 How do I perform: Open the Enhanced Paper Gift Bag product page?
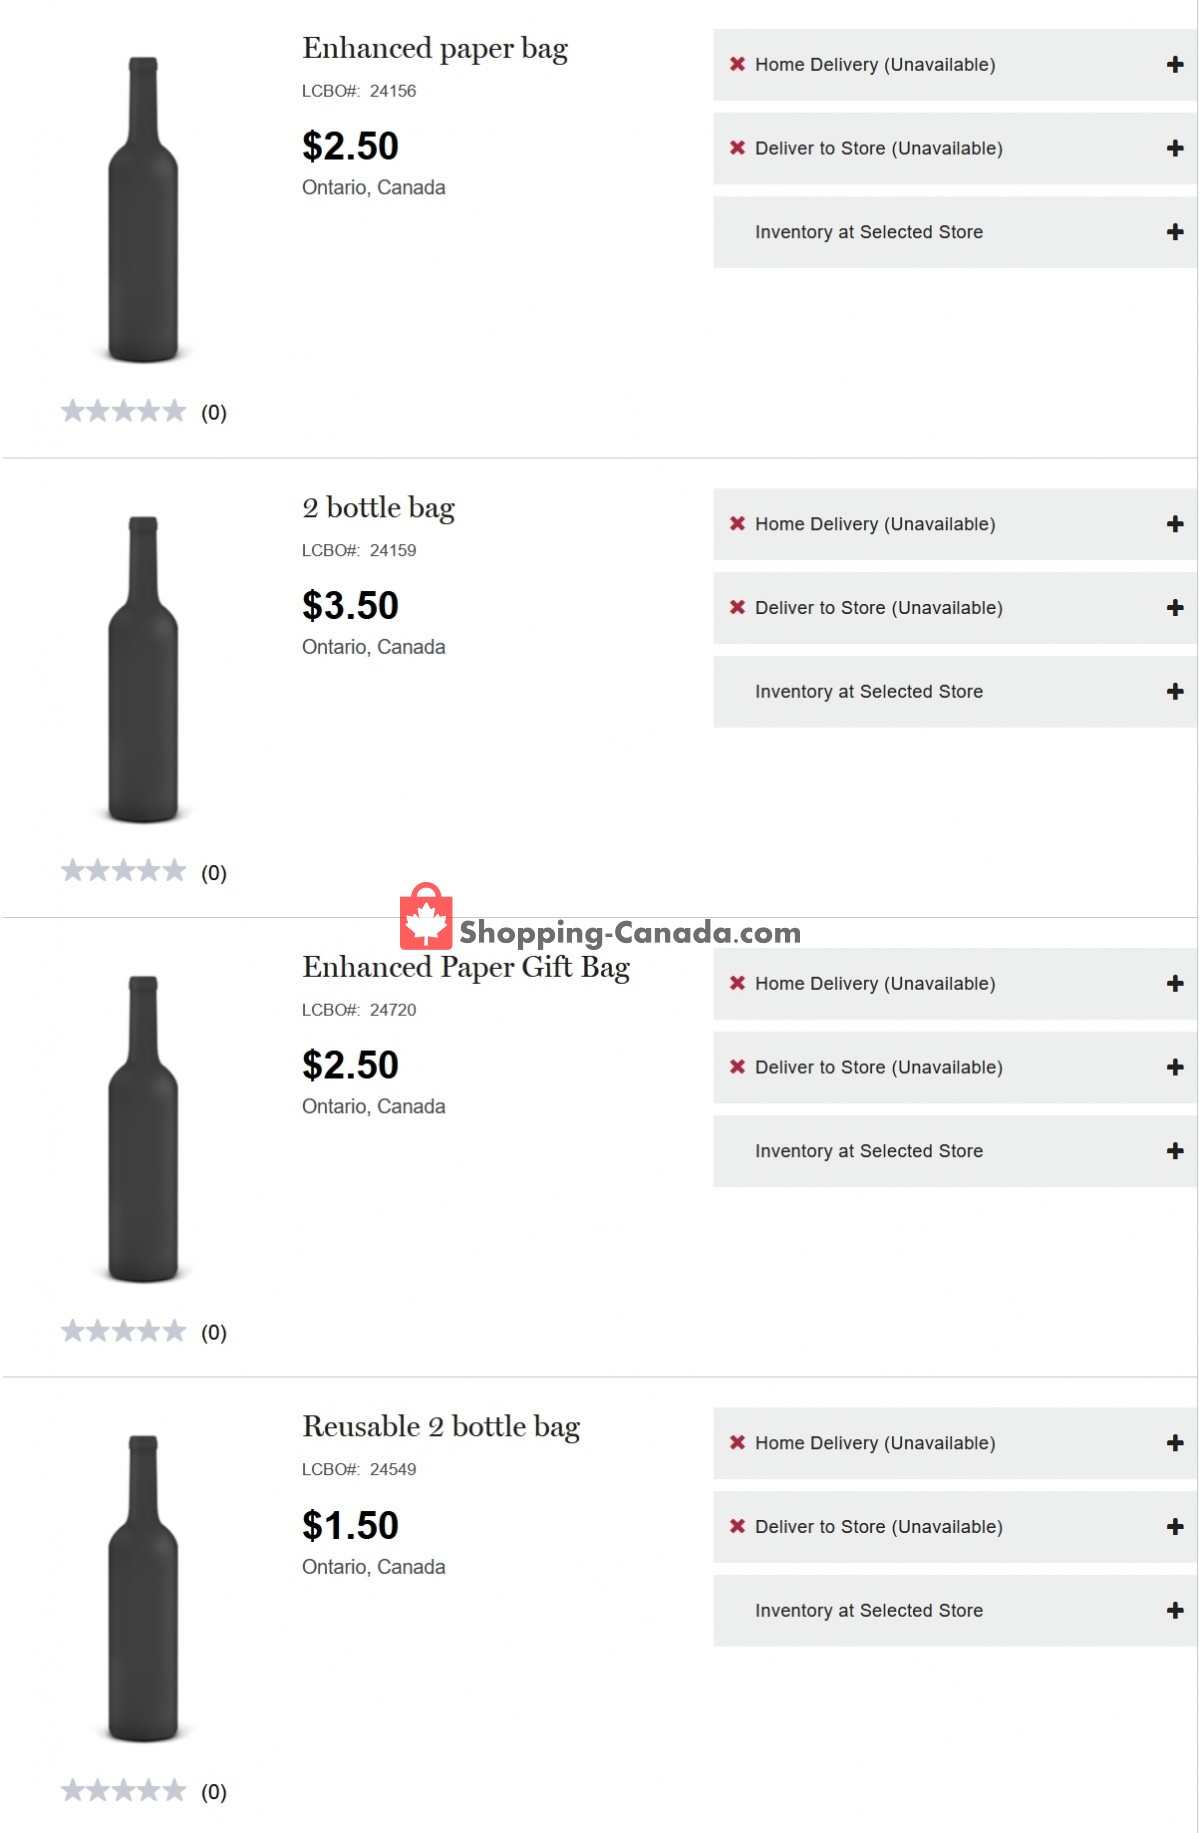[x=466, y=968]
